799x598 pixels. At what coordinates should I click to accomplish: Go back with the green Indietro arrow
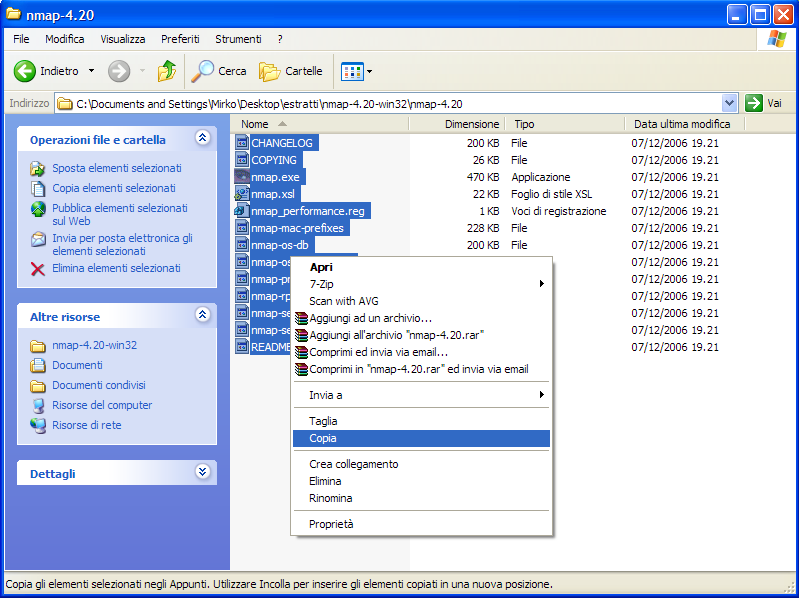pyautogui.click(x=24, y=71)
